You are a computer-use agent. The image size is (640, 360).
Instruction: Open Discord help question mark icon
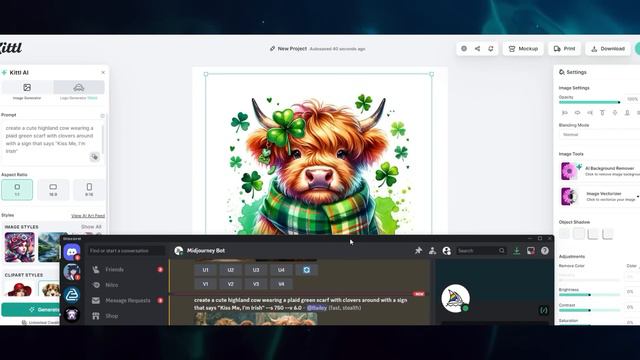[x=544, y=251]
